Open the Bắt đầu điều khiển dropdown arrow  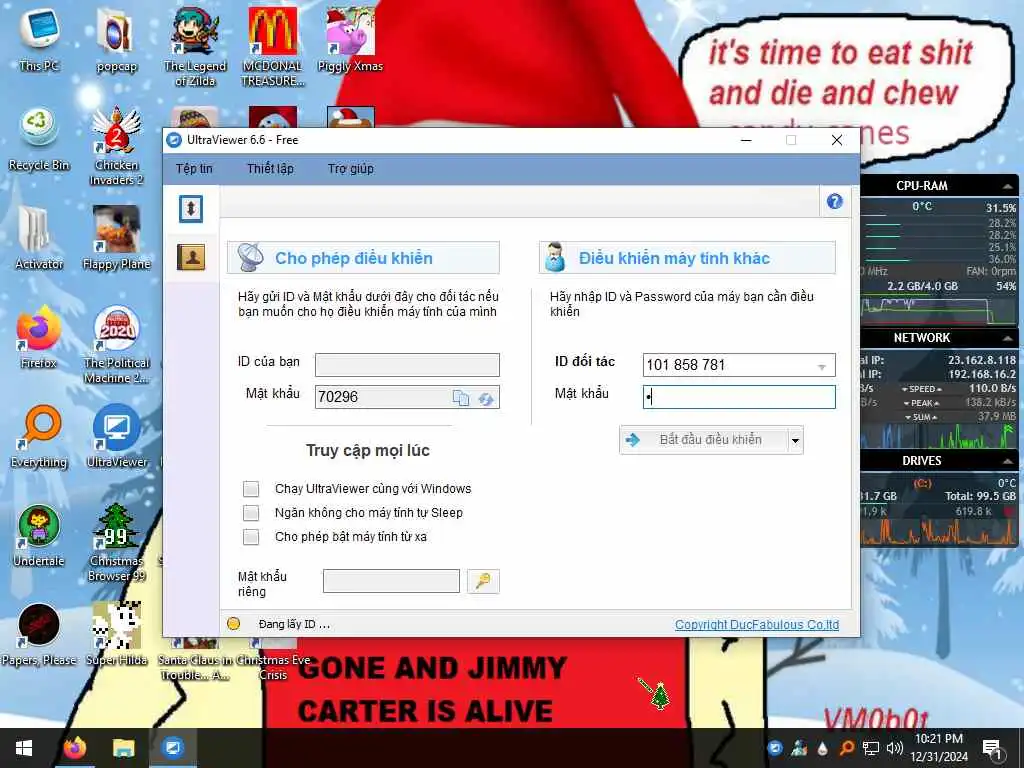(795, 440)
